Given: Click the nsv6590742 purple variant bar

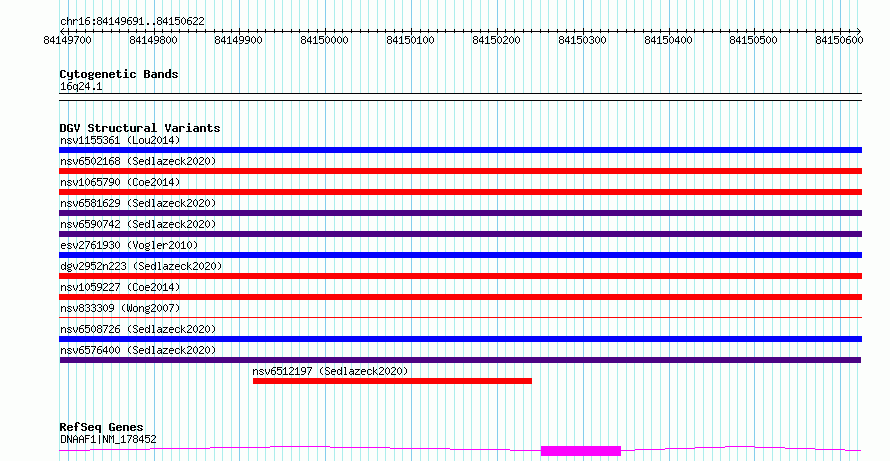Looking at the screenshot, I should click(460, 234).
